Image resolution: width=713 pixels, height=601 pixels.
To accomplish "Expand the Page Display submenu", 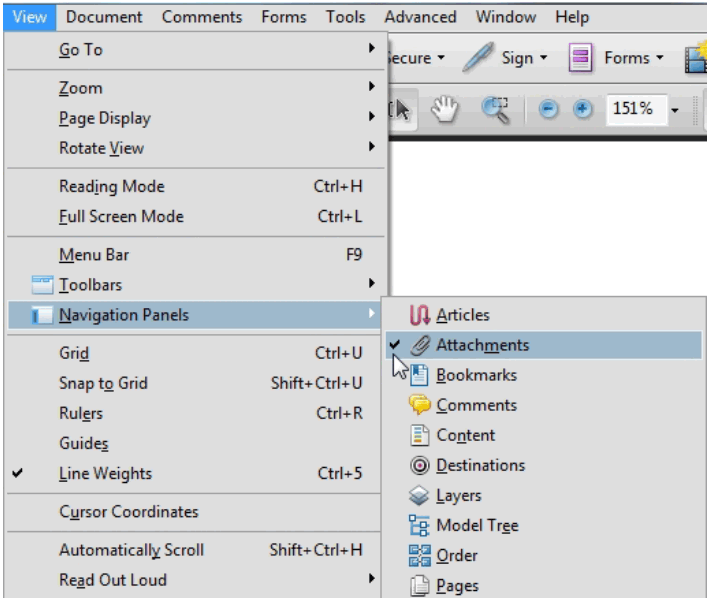I will (105, 118).
